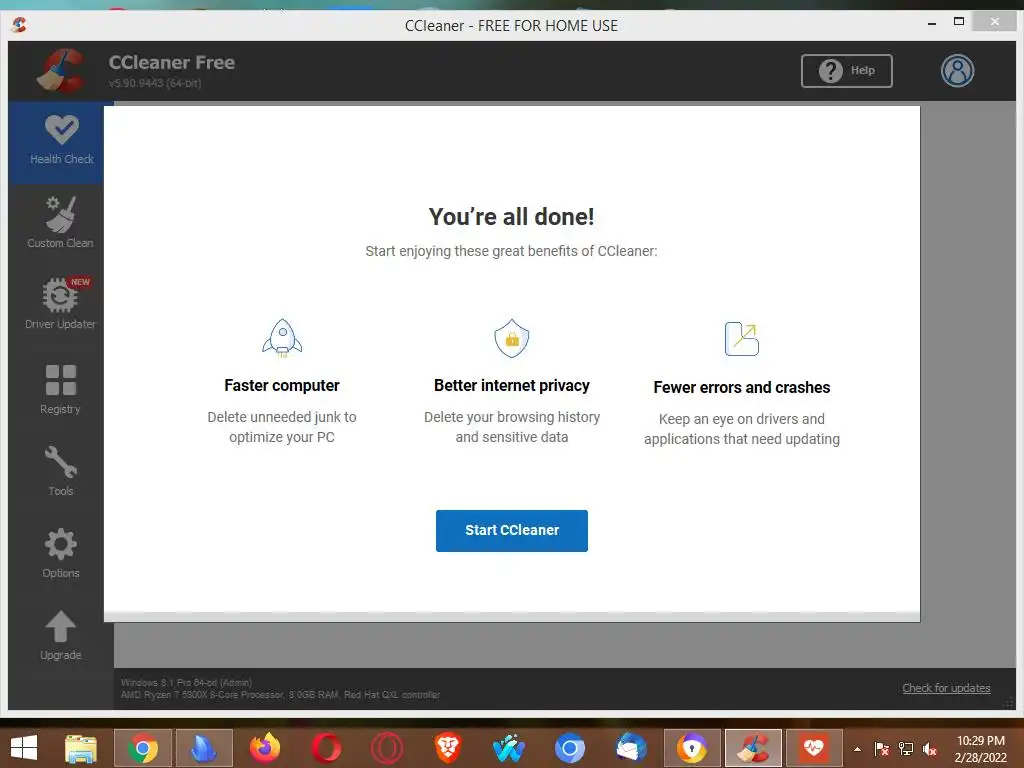Click the AMD Ryzen processor info line
The width and height of the screenshot is (1024, 768).
[x=280, y=695]
